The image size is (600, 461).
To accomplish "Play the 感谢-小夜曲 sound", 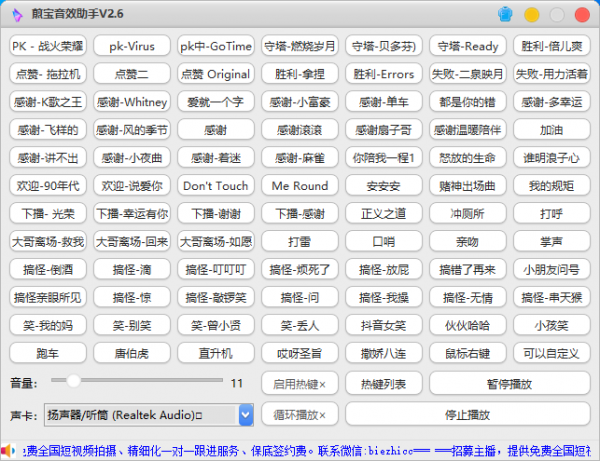I will [132, 158].
